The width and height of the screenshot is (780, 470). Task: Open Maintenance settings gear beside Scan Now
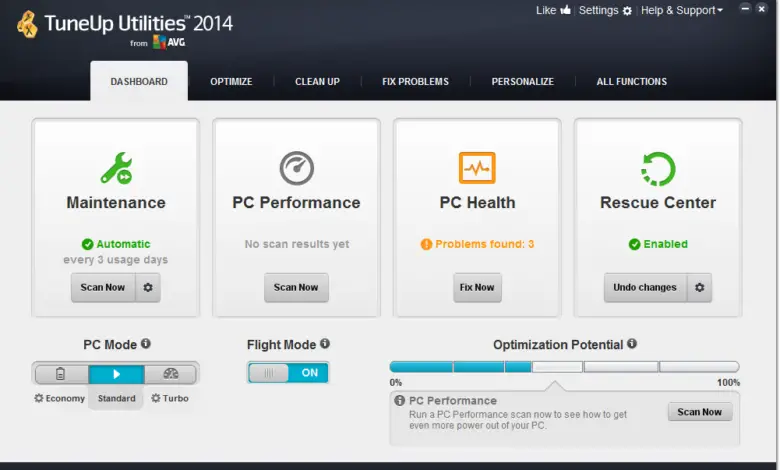pyautogui.click(x=148, y=287)
